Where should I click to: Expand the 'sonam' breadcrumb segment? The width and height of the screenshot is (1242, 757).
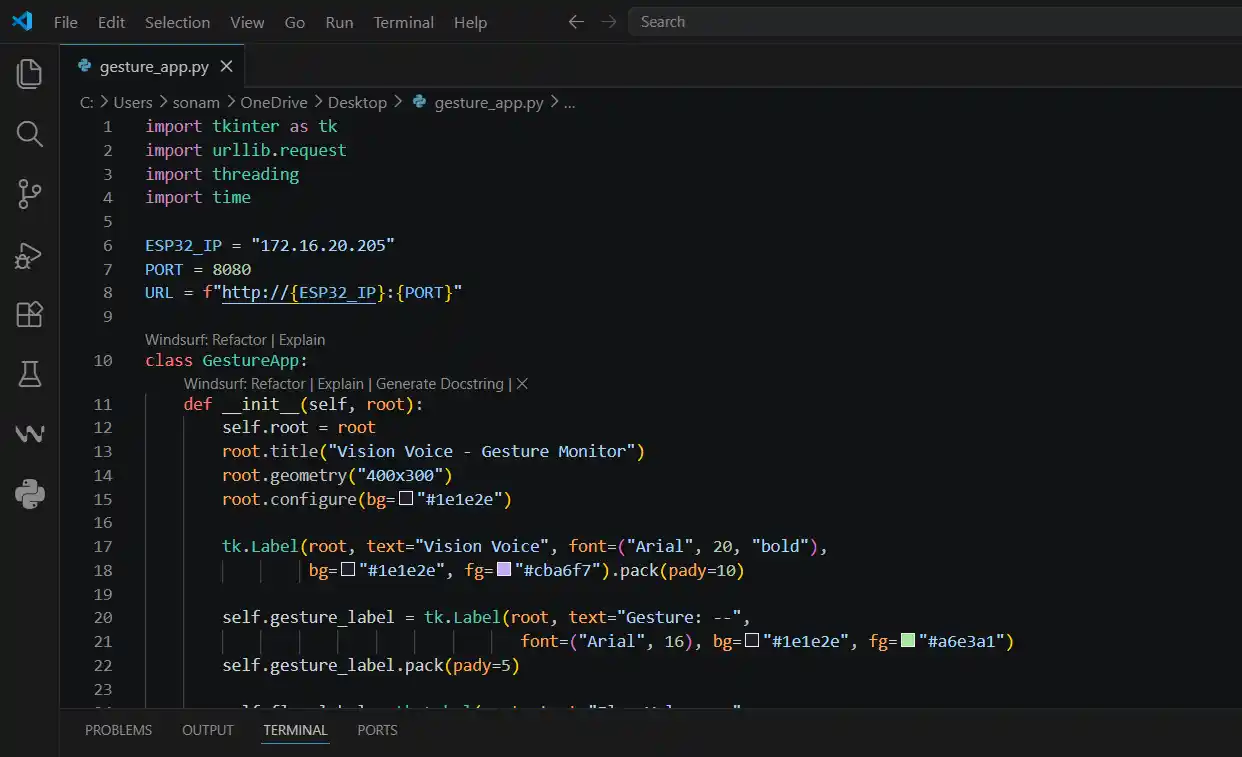196,102
